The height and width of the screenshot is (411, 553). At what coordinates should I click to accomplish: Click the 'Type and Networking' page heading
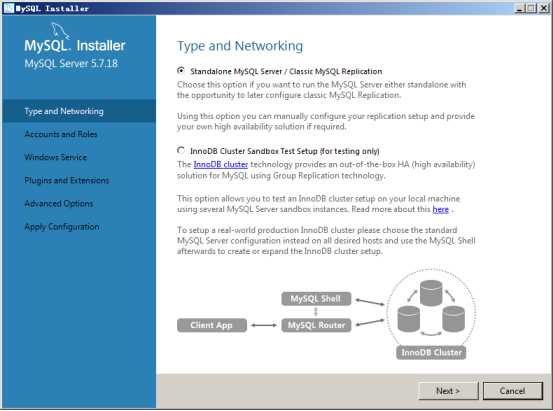(x=240, y=46)
